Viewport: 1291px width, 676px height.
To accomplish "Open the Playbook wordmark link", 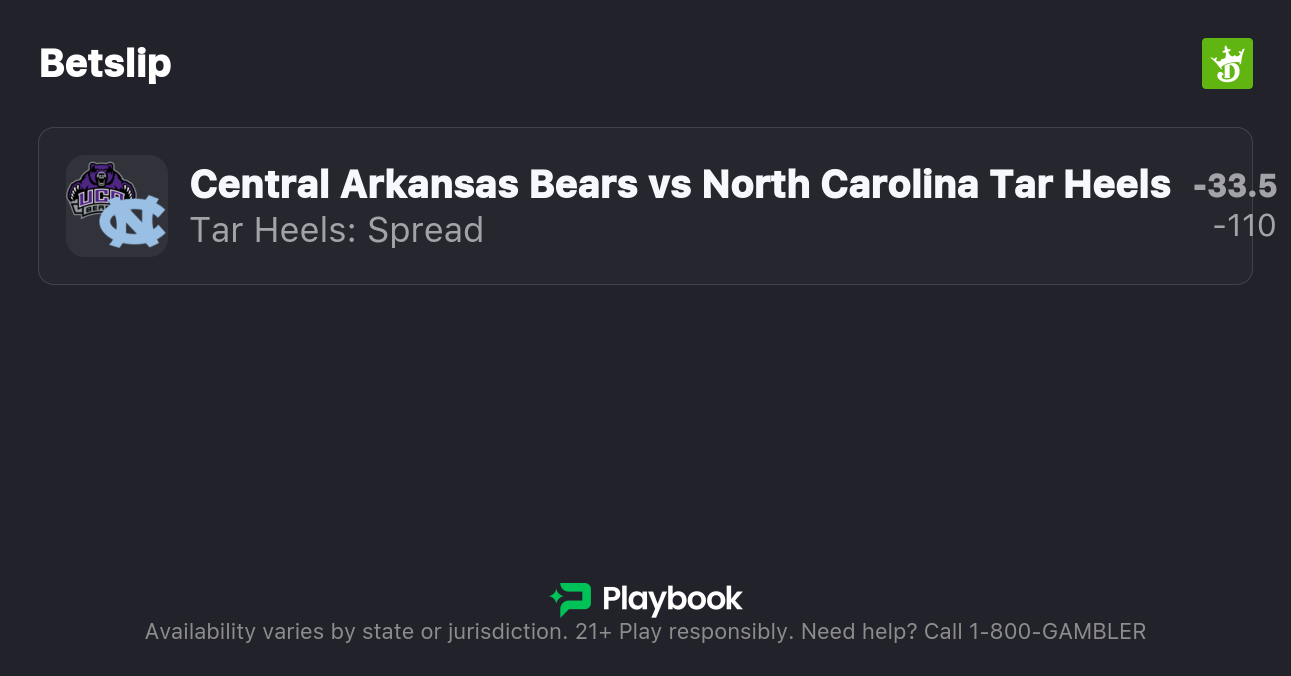I will tap(672, 599).
